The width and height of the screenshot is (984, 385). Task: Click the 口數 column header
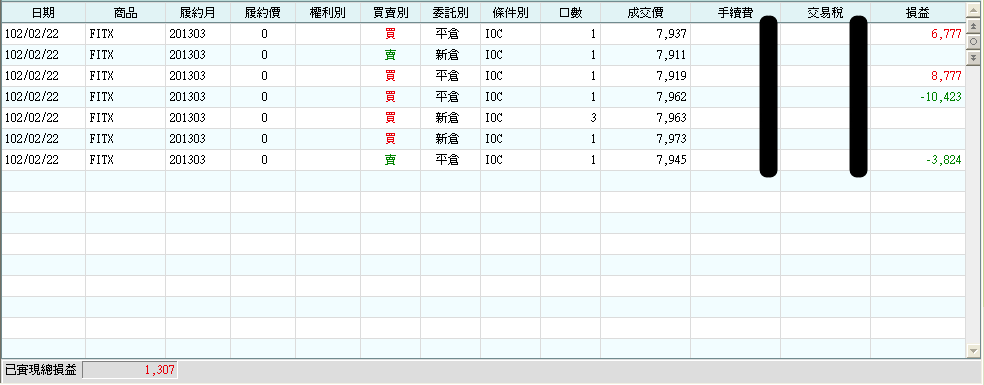[x=570, y=13]
